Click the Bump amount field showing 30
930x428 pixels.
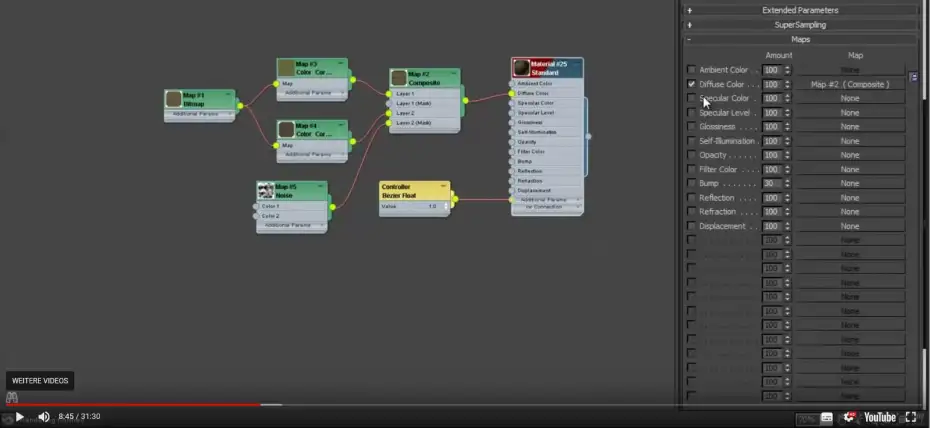[x=772, y=183]
